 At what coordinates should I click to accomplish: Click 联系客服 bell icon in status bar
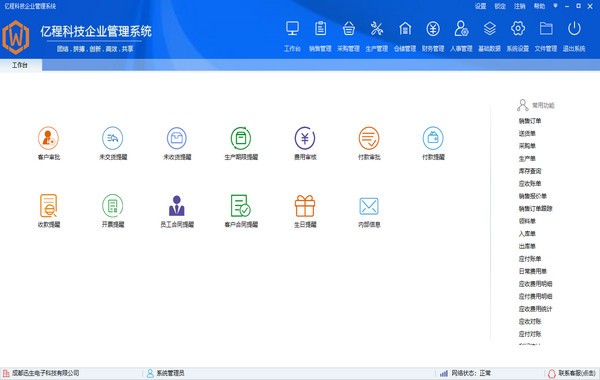551,373
